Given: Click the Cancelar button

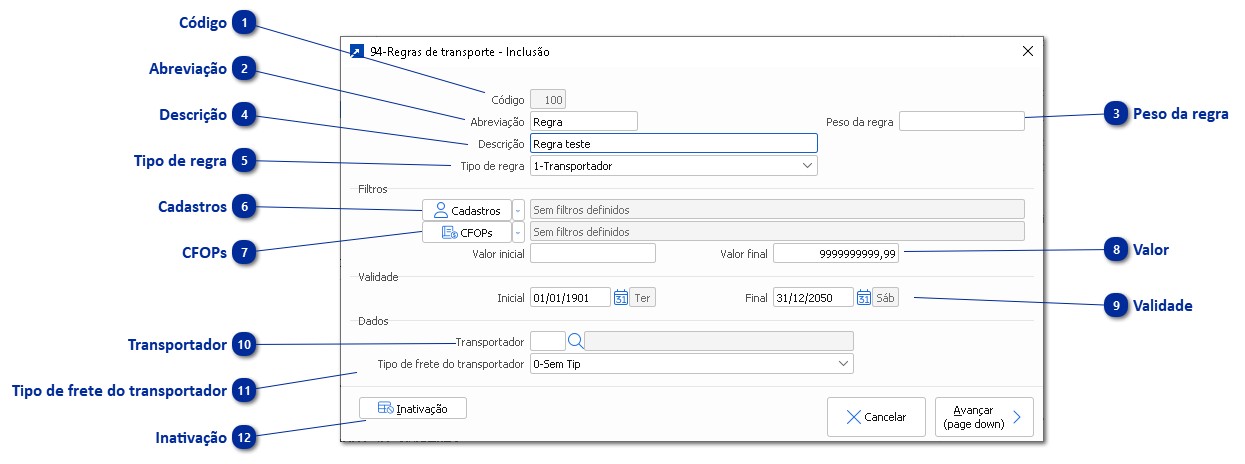Looking at the screenshot, I should pyautogui.click(x=876, y=417).
